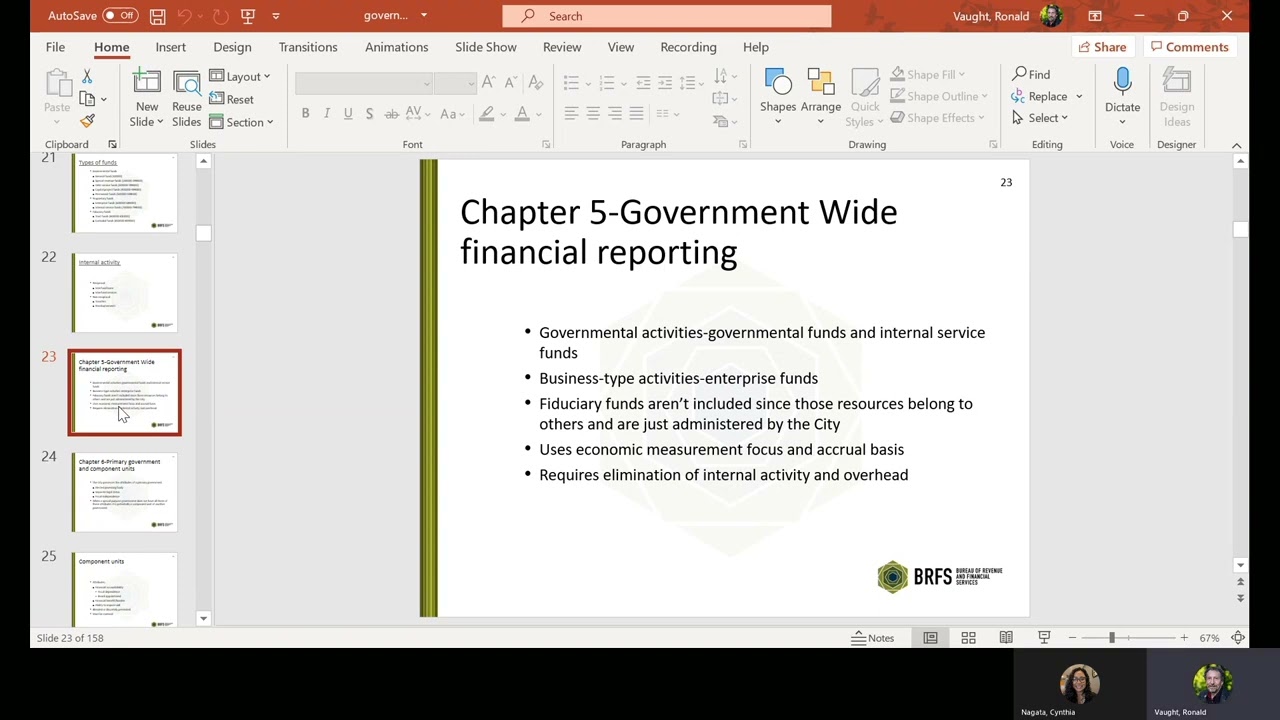Click the zoom out minus button
This screenshot has width=1280, height=720.
click(x=1072, y=638)
